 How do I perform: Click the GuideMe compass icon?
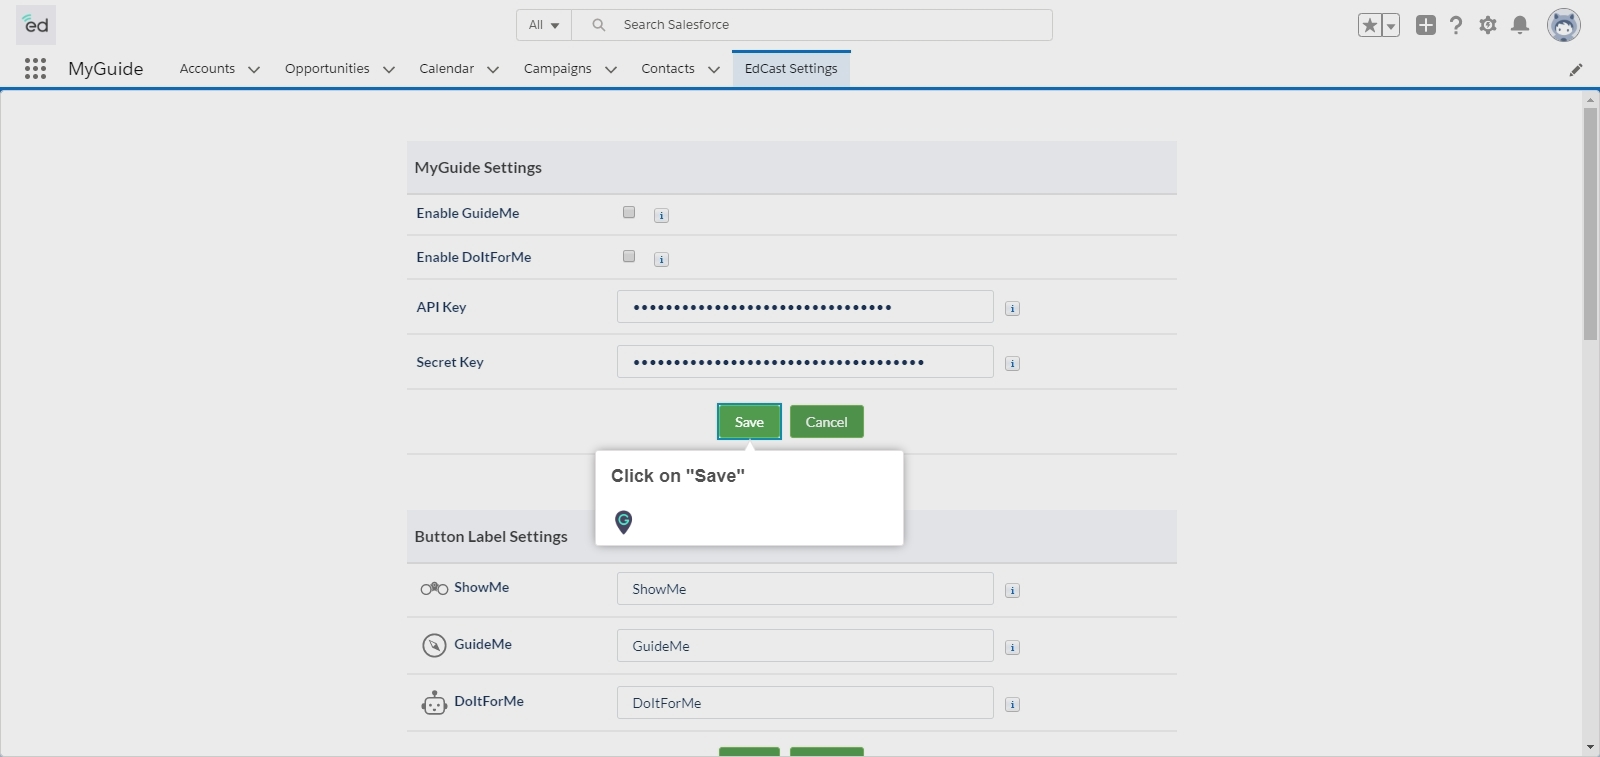coord(434,645)
